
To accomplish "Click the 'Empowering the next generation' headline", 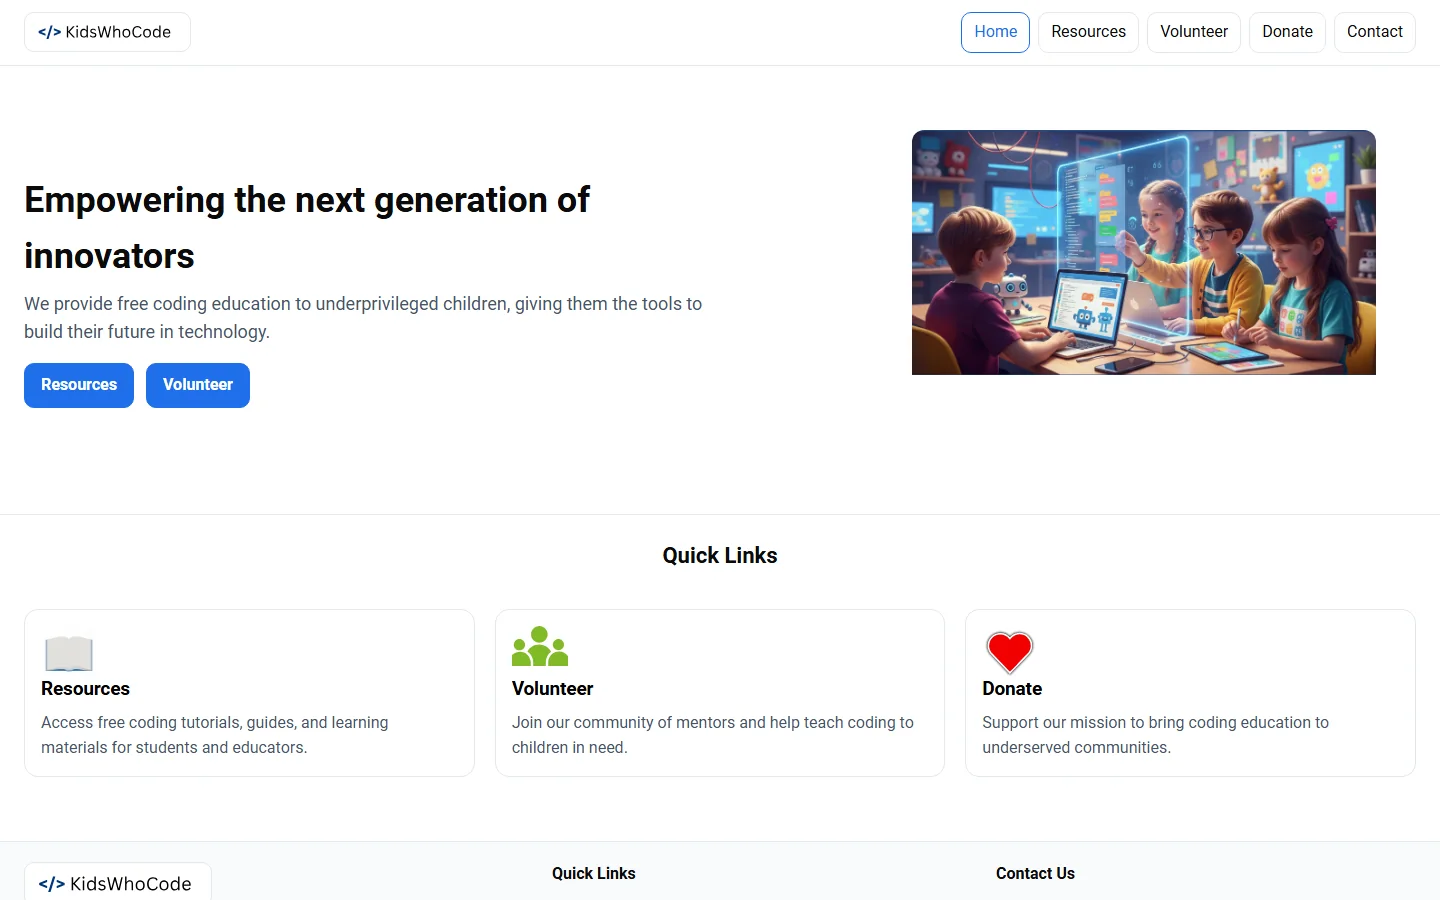I will point(307,228).
